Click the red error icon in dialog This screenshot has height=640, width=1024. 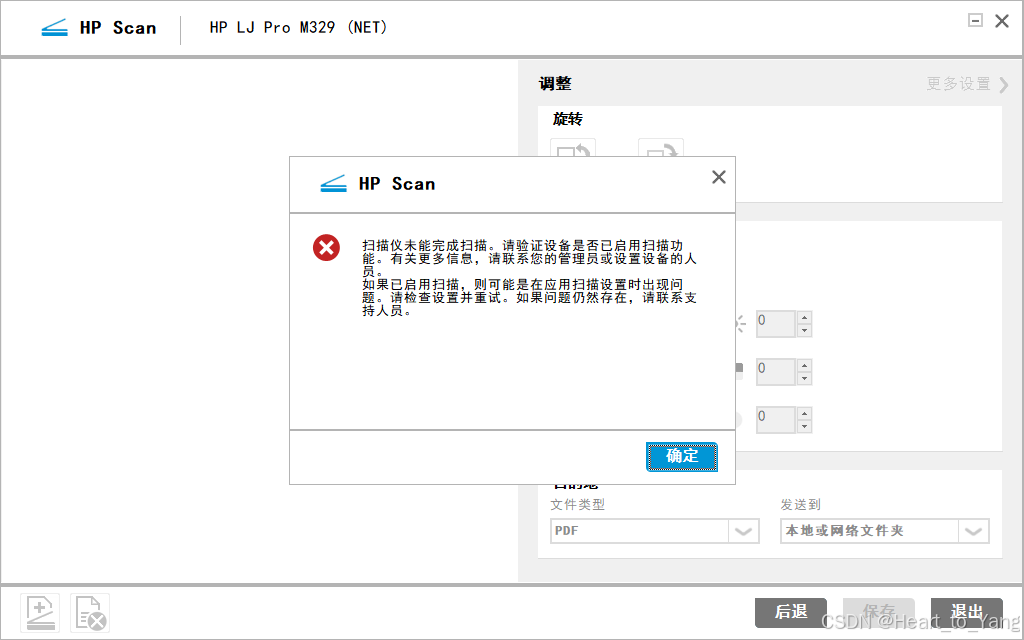(326, 248)
